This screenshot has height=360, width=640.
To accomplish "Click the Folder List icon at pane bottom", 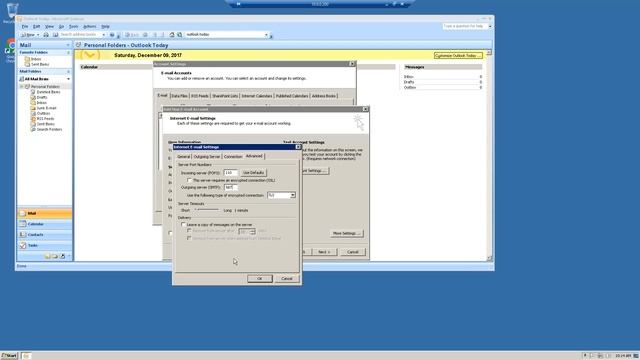I will click(55, 256).
